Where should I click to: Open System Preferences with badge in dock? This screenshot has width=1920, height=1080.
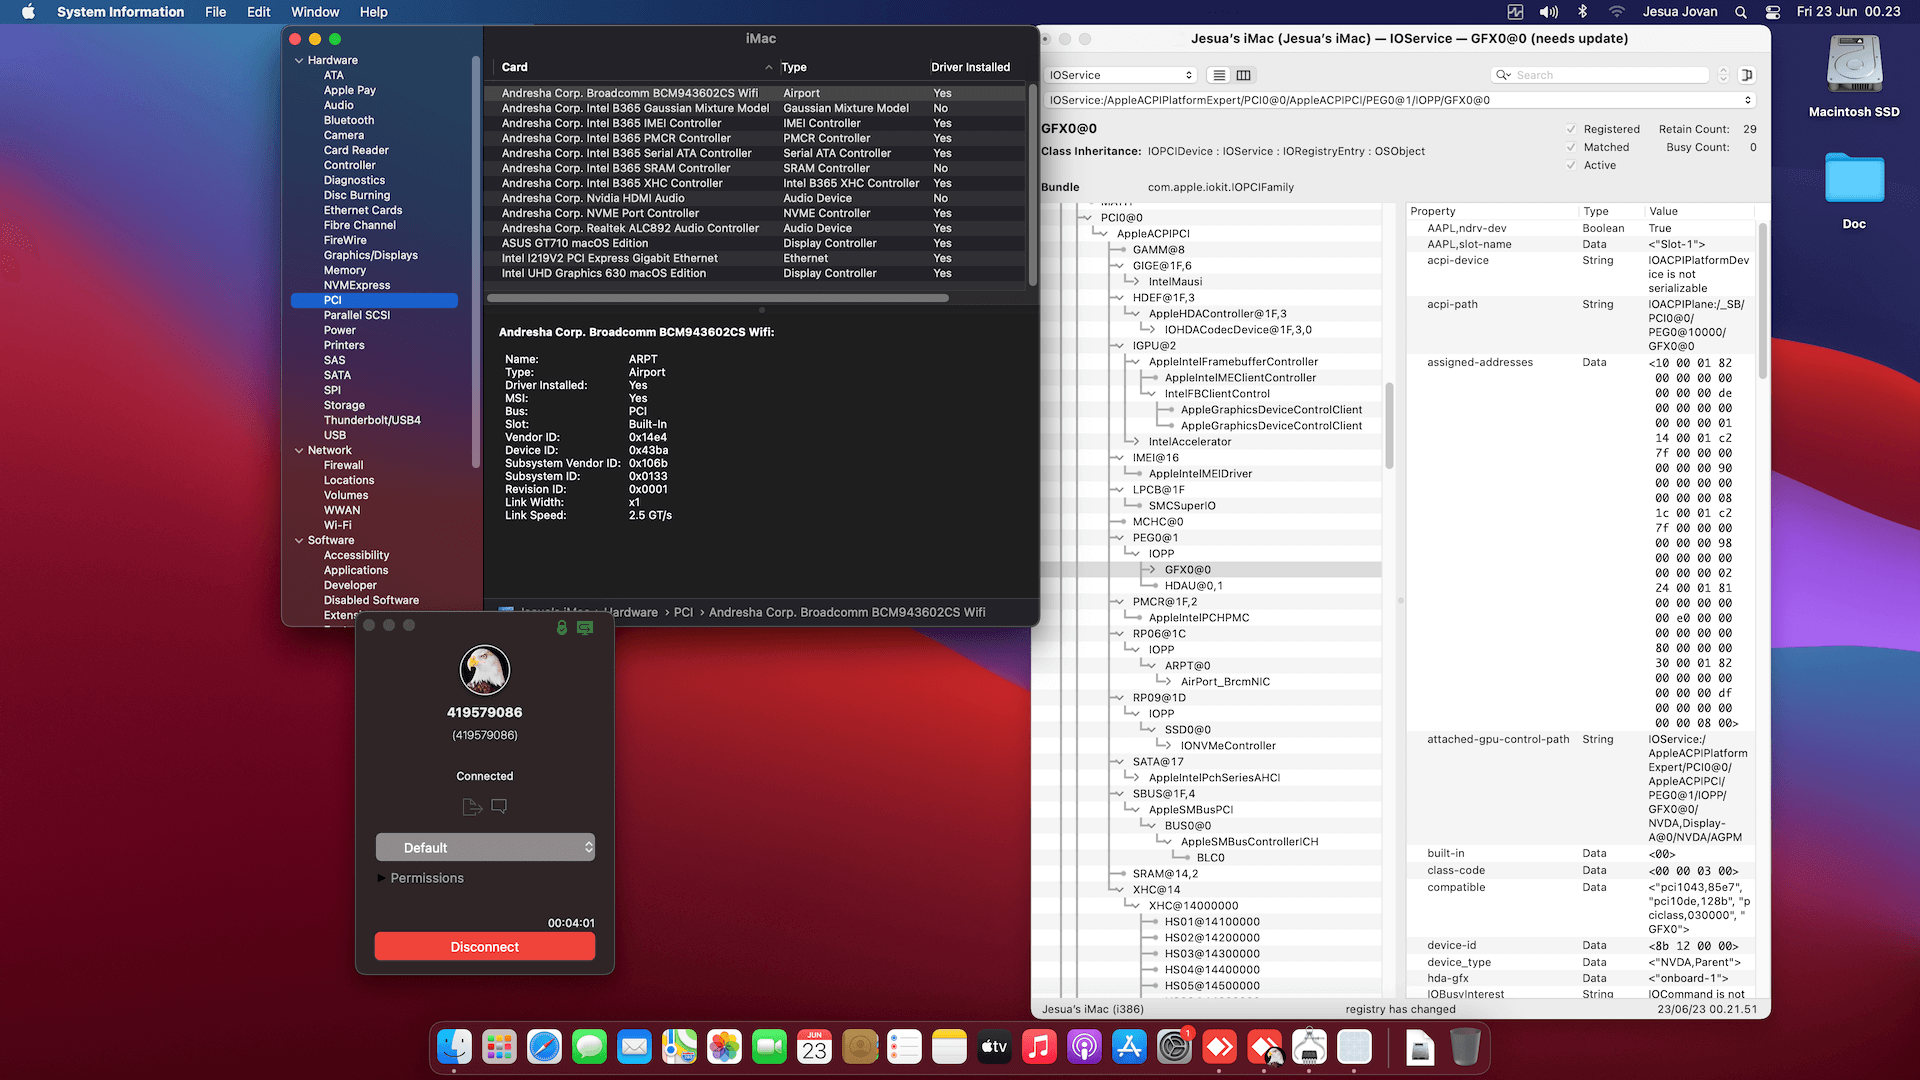(1175, 1047)
